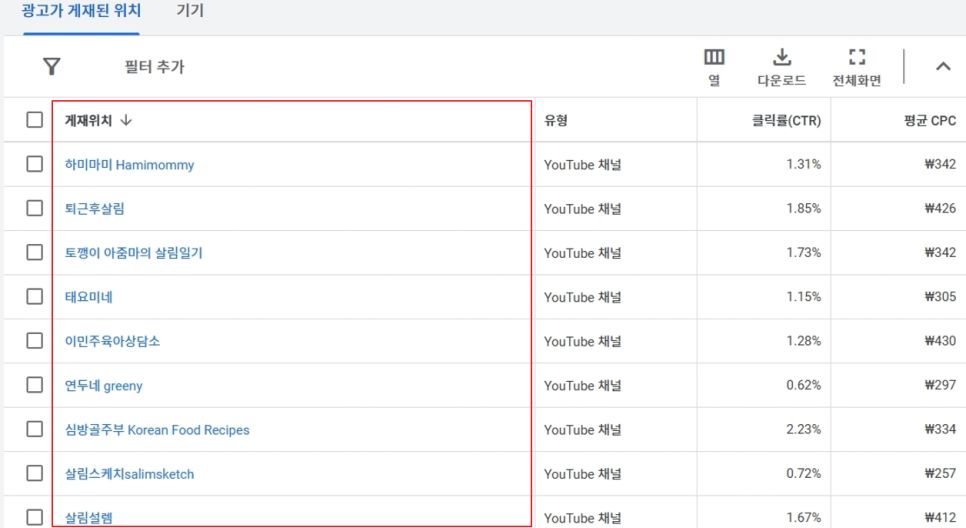Check the 이민주육아상담소 row checkbox
Viewport: 966px width, 528px height.
click(34, 341)
